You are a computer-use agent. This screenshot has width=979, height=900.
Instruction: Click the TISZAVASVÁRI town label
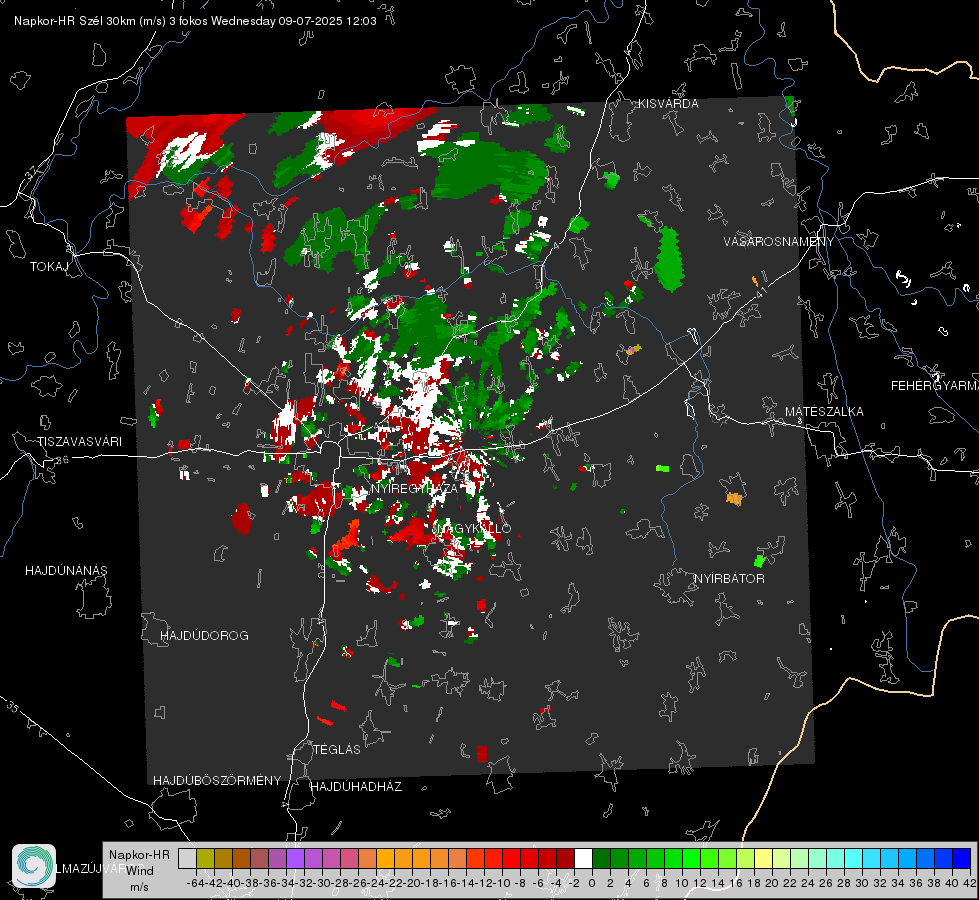(79, 442)
